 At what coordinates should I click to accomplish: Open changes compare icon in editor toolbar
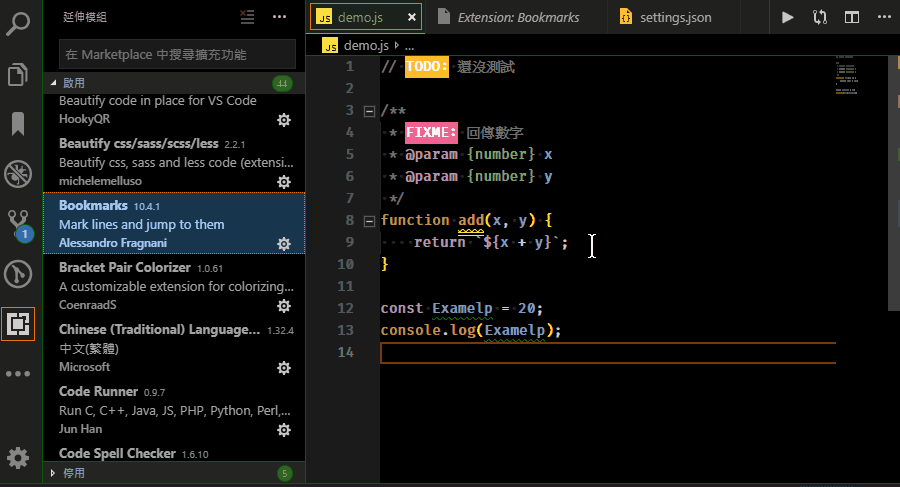820,17
